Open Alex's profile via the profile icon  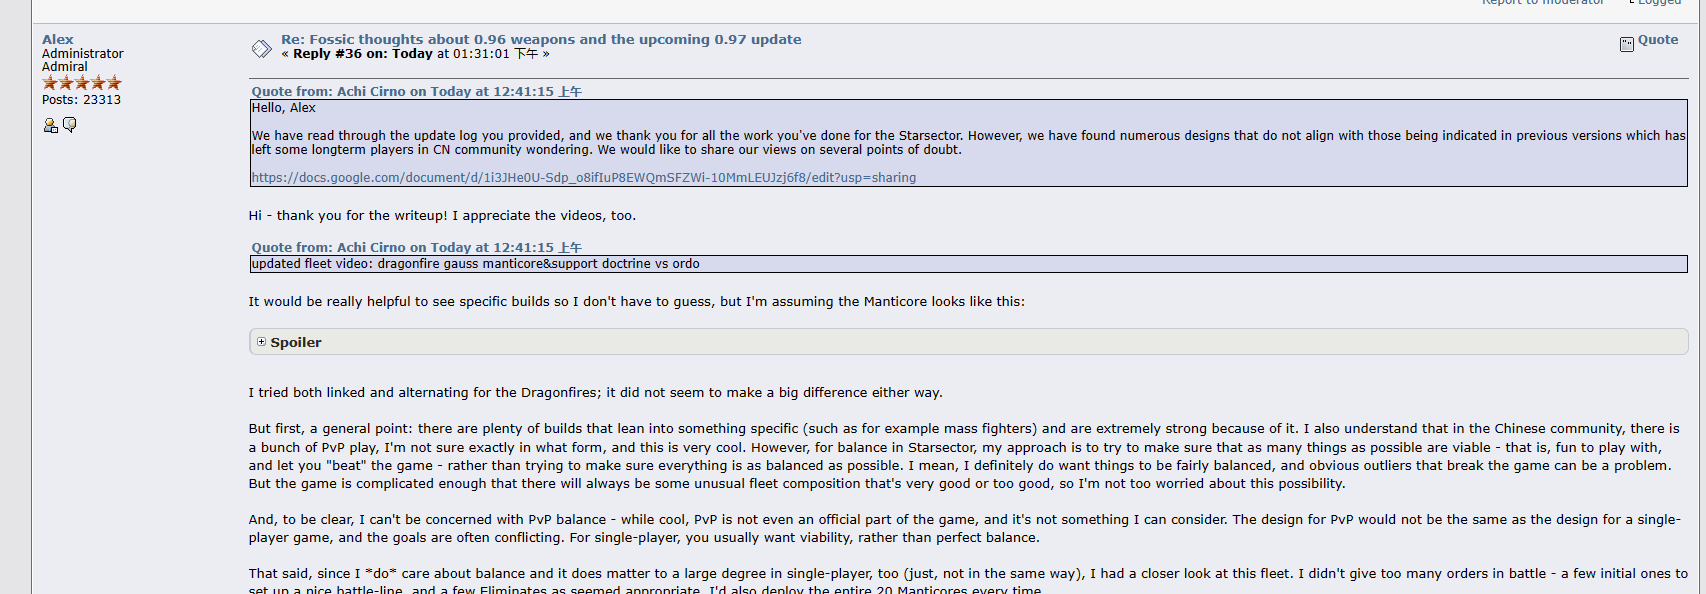50,125
